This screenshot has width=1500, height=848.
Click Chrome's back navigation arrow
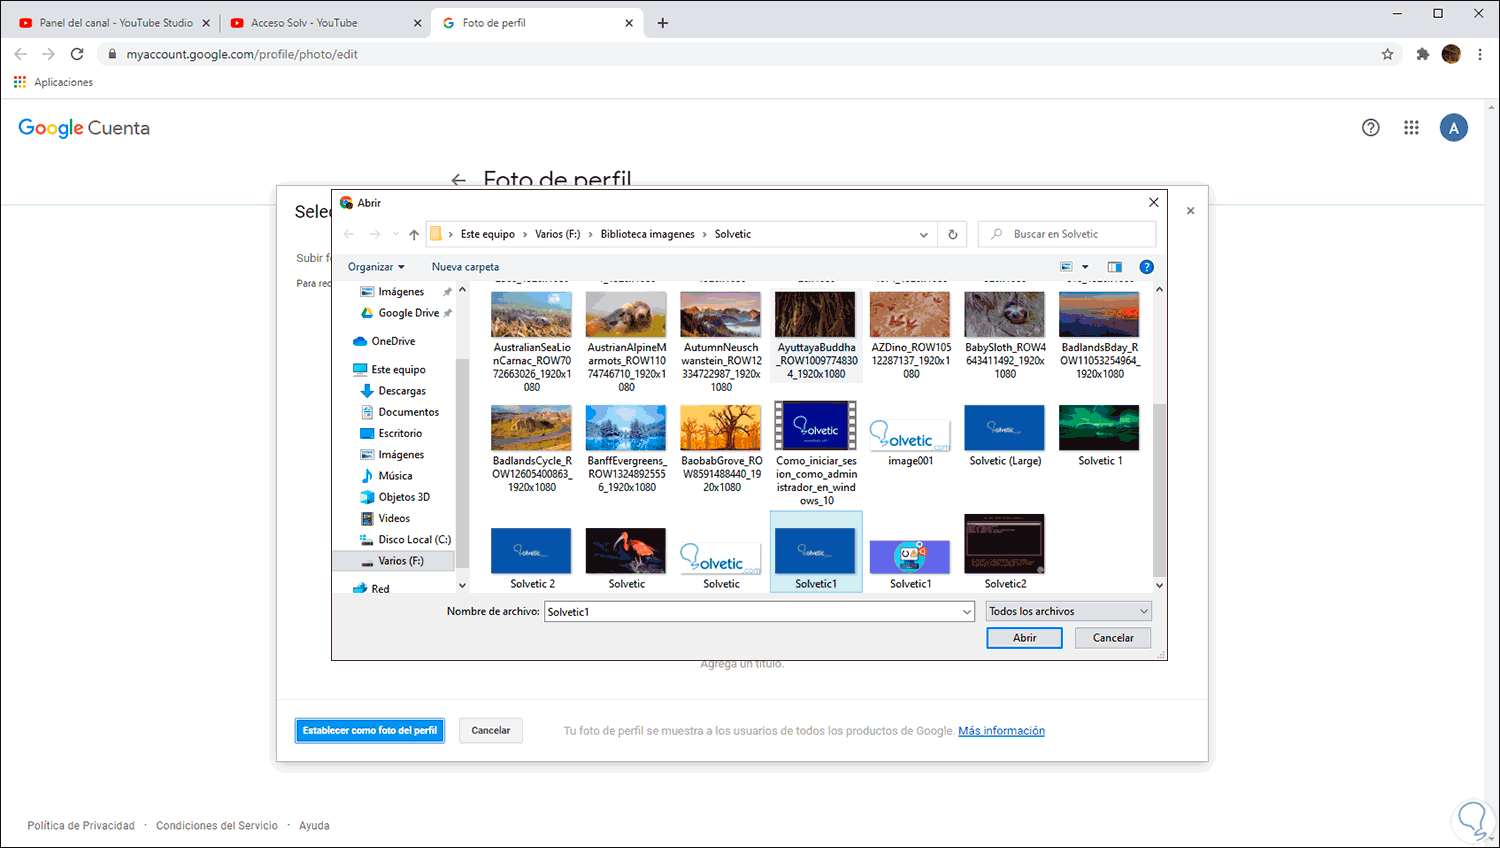[21, 54]
